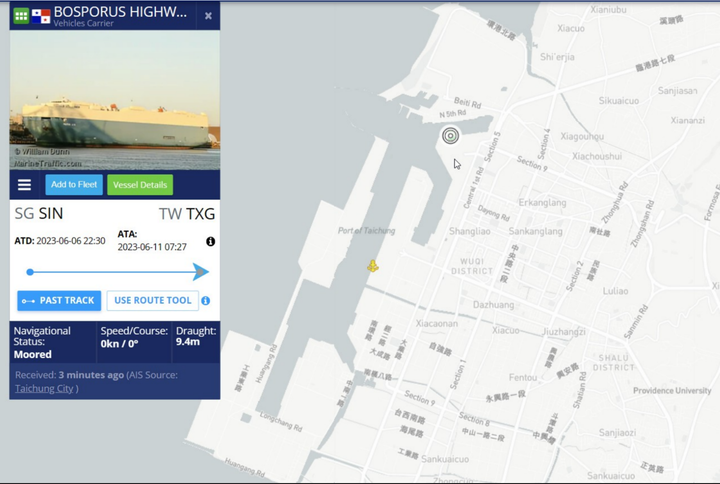Click the voyage progress arrow head
Image resolution: width=720 pixels, height=484 pixels.
click(201, 272)
